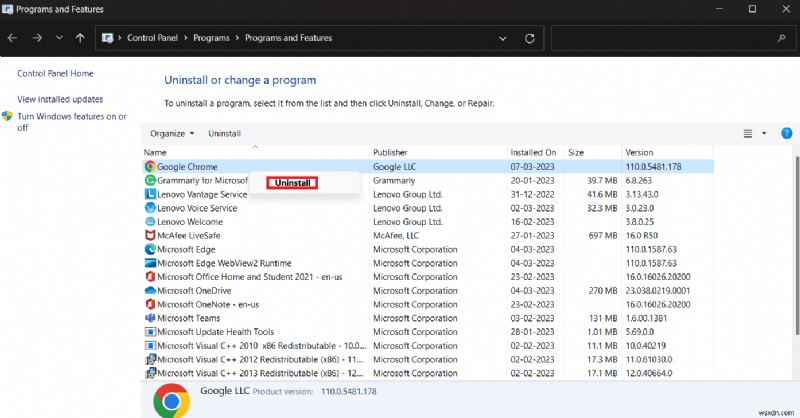Viewport: 800px width, 418px height.
Task: Click the Lenovo Vantage Service icon
Action: 150,194
